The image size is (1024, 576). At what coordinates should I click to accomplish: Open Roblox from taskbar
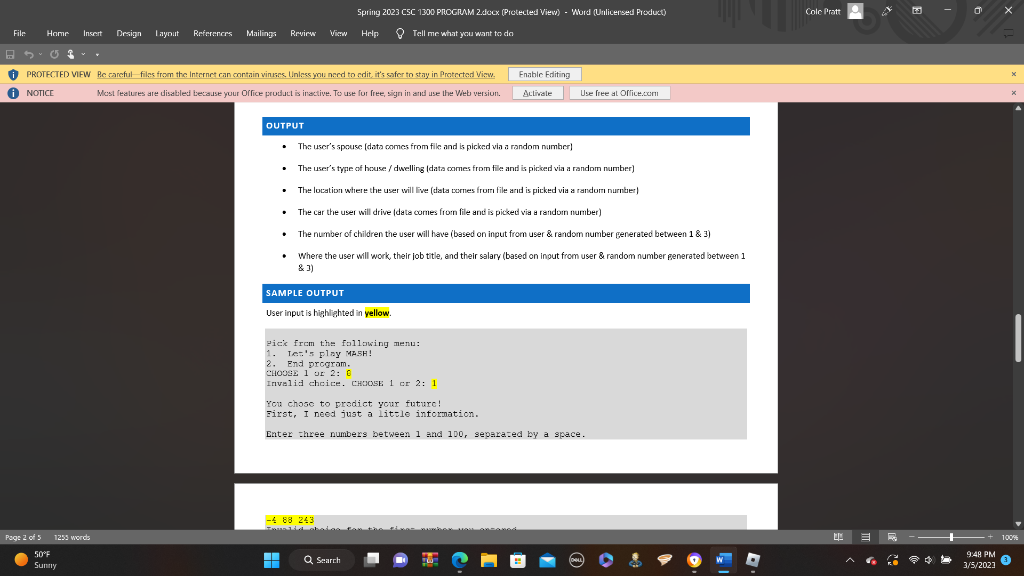pyautogui.click(x=752, y=560)
